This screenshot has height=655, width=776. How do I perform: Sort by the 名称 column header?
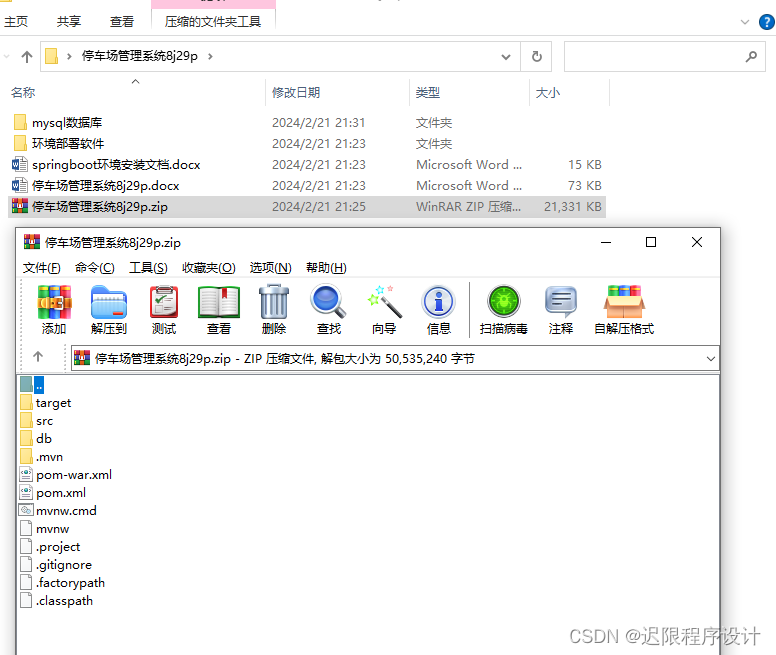tap(23, 93)
